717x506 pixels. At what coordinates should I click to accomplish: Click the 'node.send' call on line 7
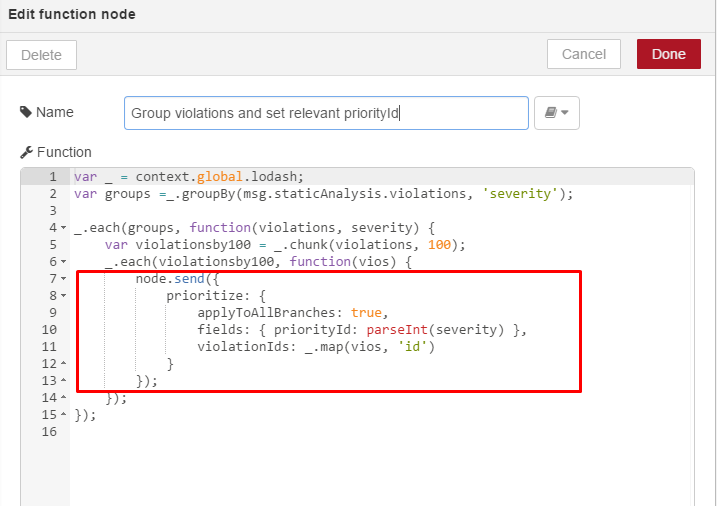[x=170, y=279]
